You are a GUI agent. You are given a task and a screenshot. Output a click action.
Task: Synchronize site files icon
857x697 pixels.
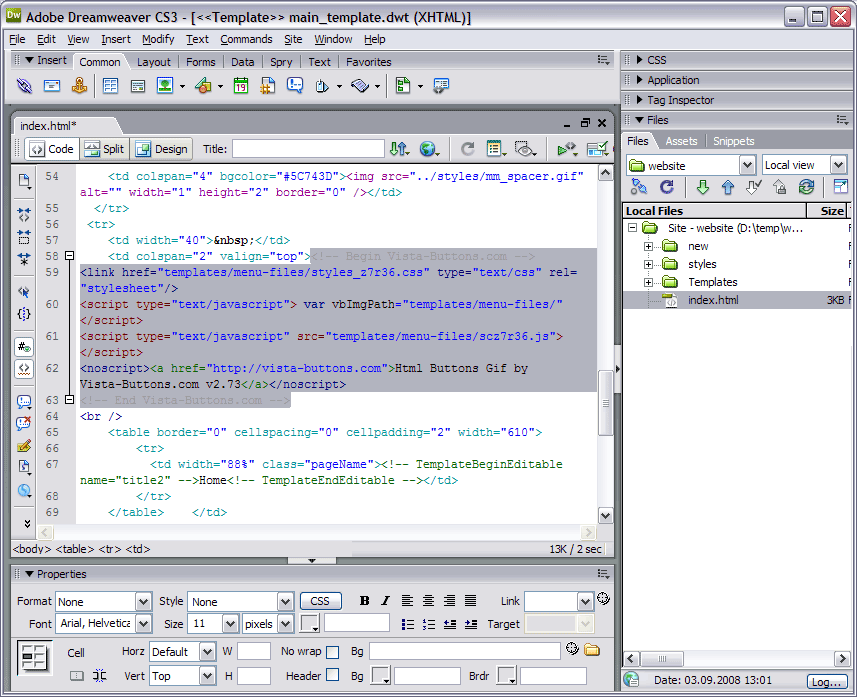(806, 188)
